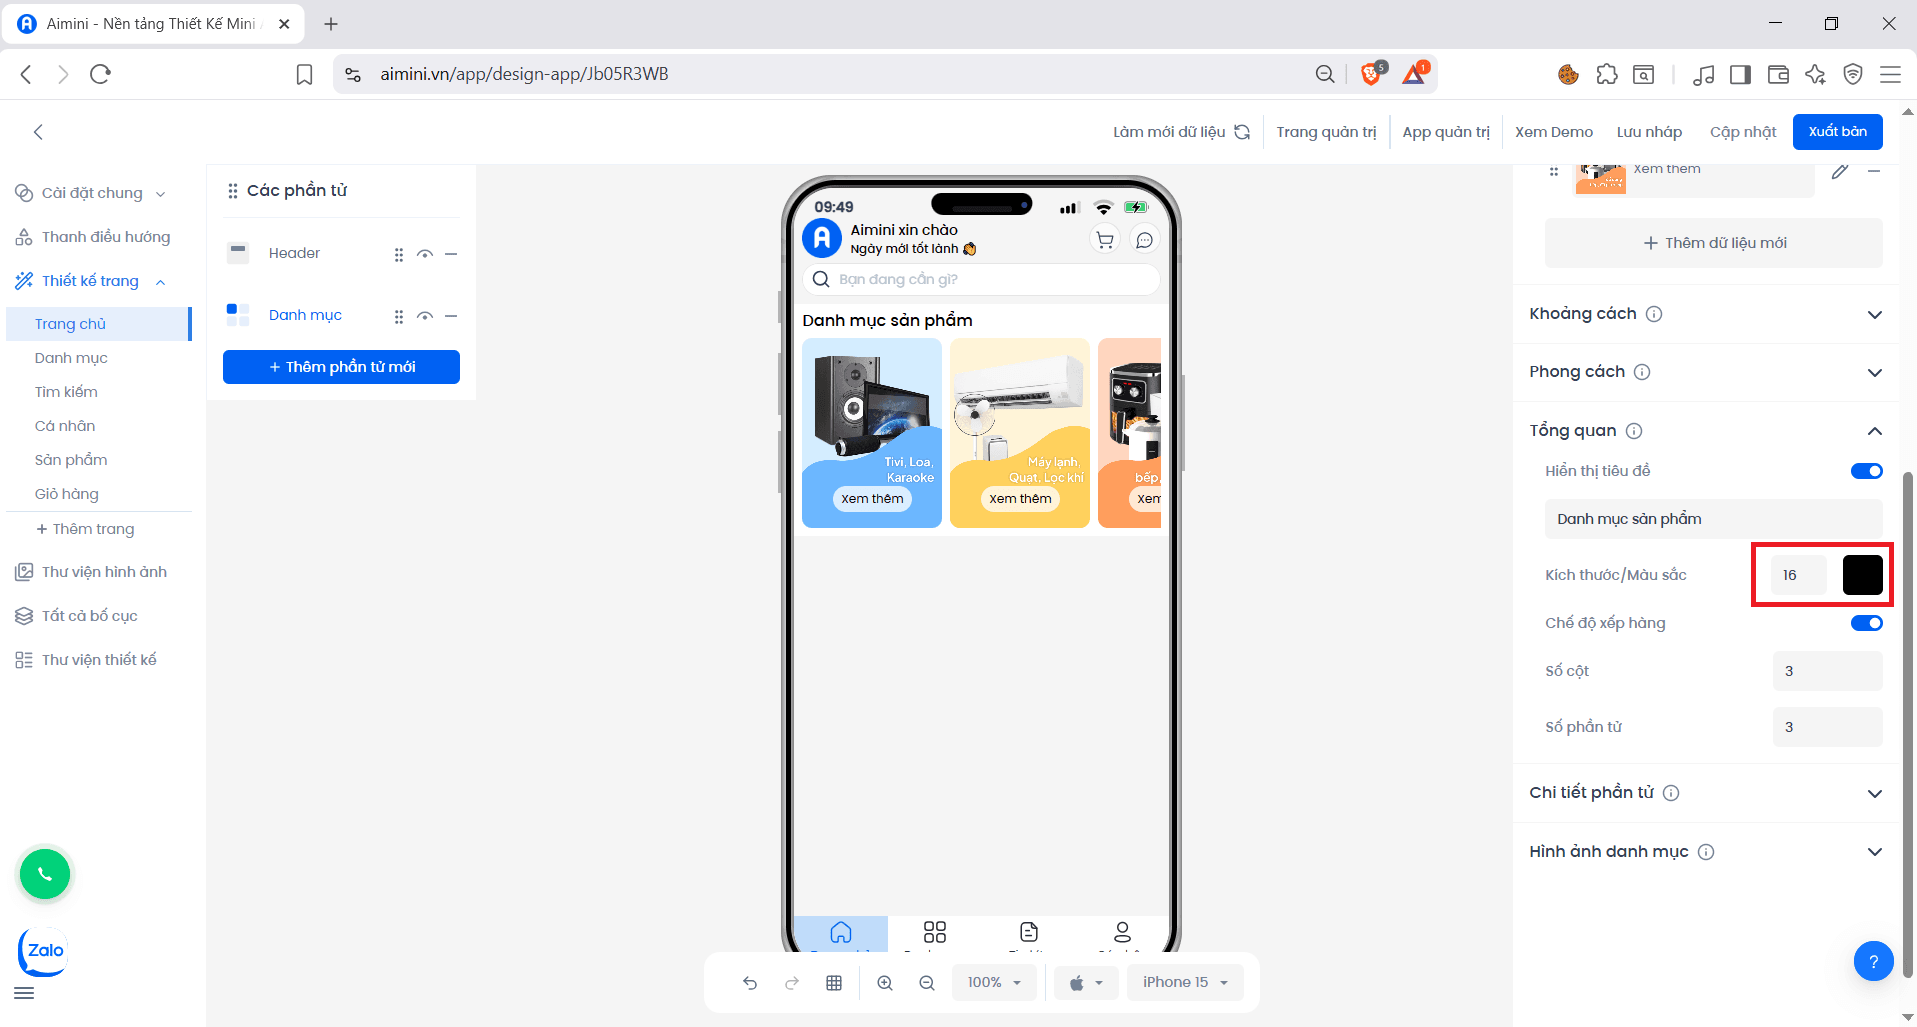
Task: Click the shopping cart icon in phone preview
Action: tap(1105, 240)
